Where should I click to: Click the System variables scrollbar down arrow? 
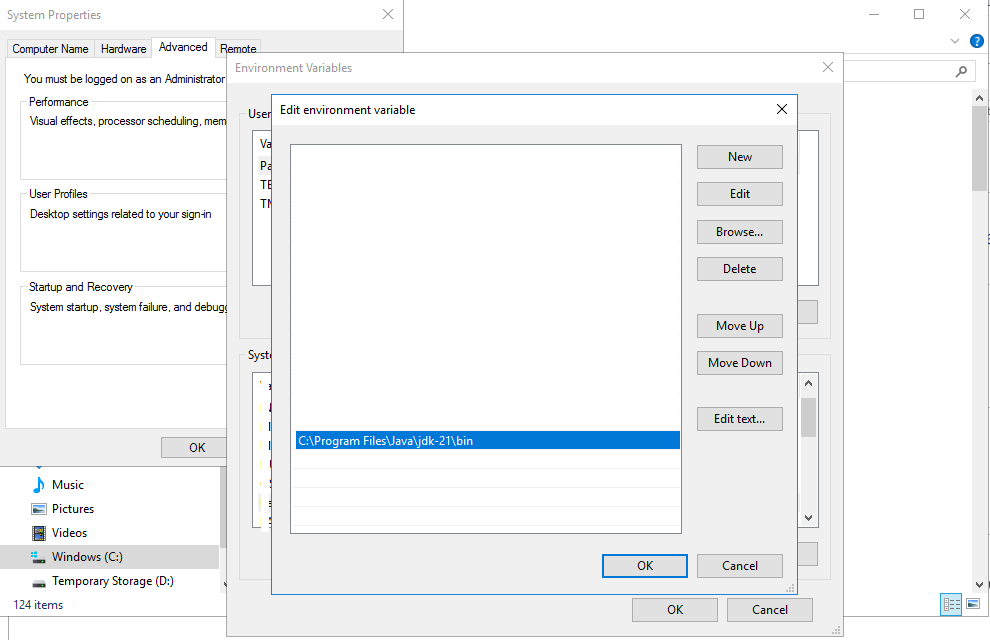point(807,519)
